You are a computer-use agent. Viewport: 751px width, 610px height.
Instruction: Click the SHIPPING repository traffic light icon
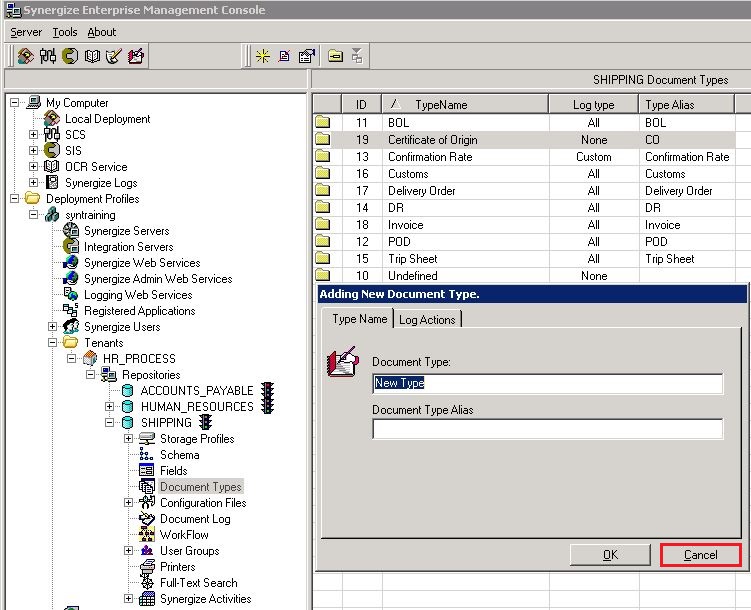pos(206,422)
